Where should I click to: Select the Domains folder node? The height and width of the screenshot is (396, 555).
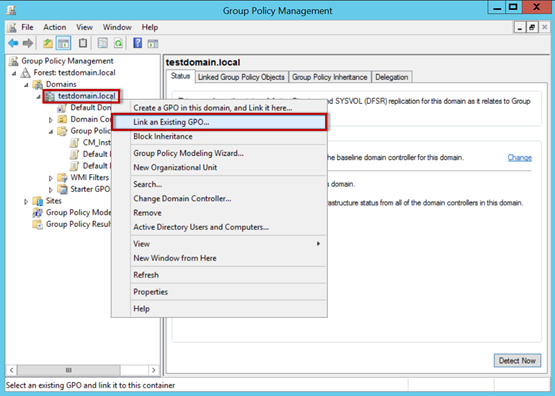point(61,84)
